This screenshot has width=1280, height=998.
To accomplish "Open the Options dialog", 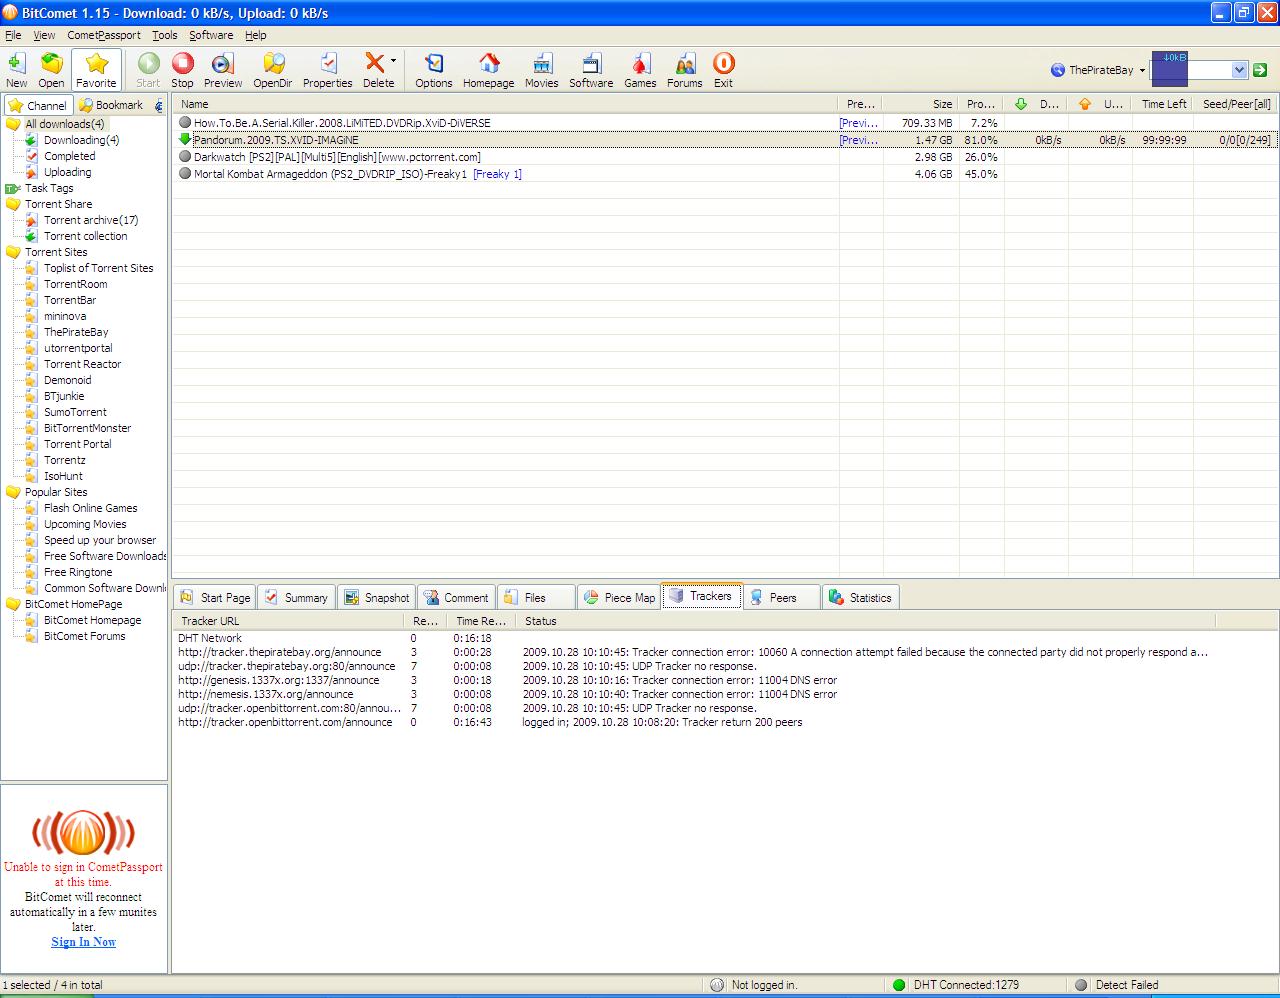I will tap(434, 70).
